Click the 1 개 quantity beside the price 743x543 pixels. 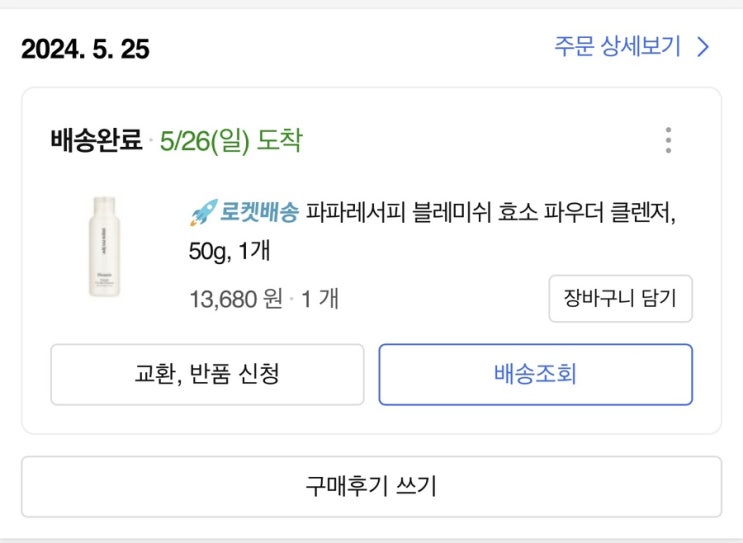pyautogui.click(x=320, y=299)
